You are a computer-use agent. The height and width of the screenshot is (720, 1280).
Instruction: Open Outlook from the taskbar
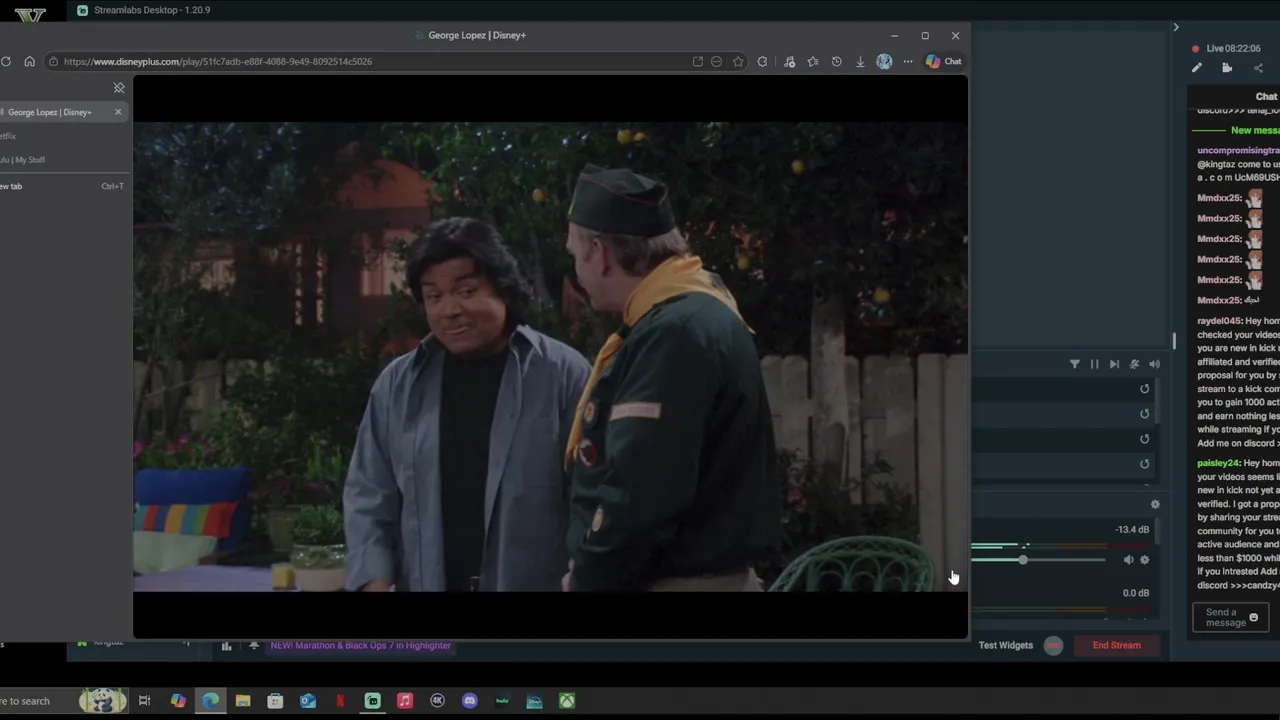point(308,701)
